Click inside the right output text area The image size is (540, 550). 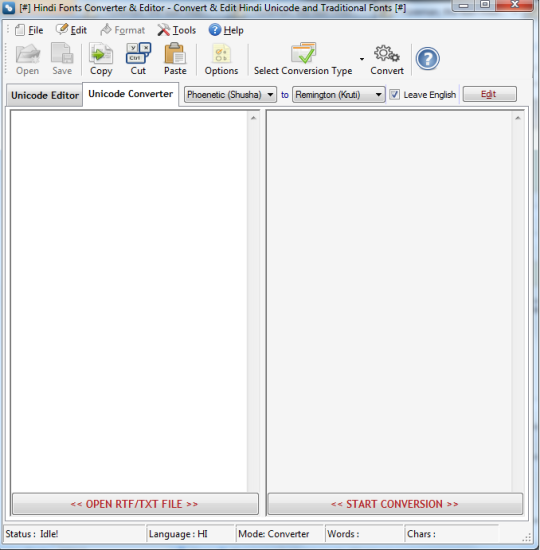click(x=389, y=302)
